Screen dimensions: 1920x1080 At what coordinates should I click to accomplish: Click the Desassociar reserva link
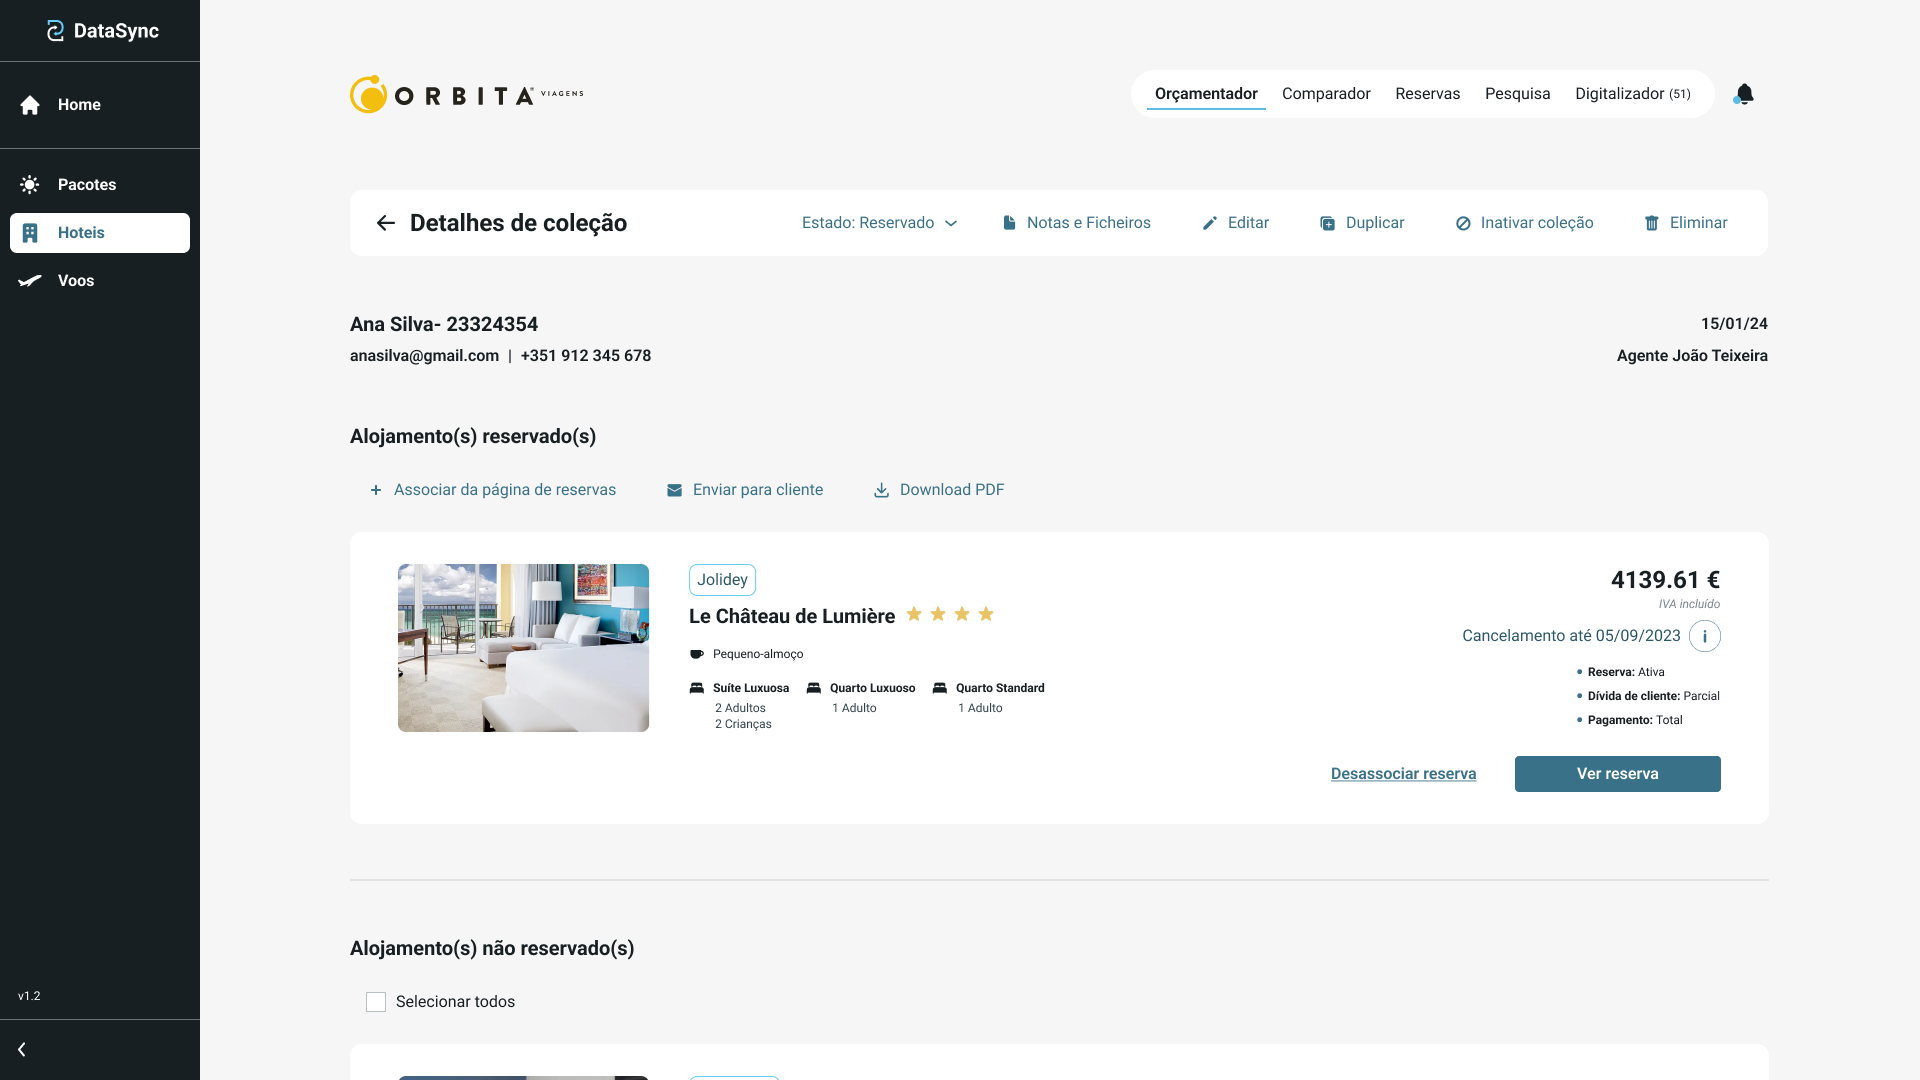tap(1403, 774)
